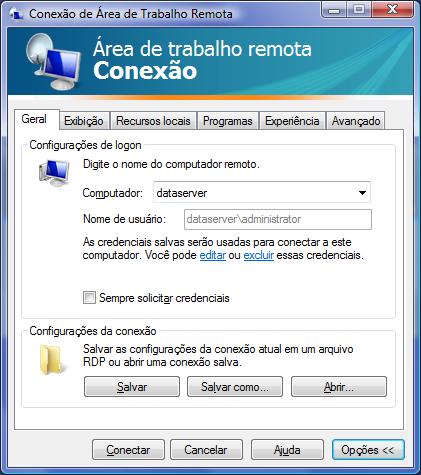The height and width of the screenshot is (475, 421).
Task: Click the computer icon in logon settings
Action: point(54,173)
